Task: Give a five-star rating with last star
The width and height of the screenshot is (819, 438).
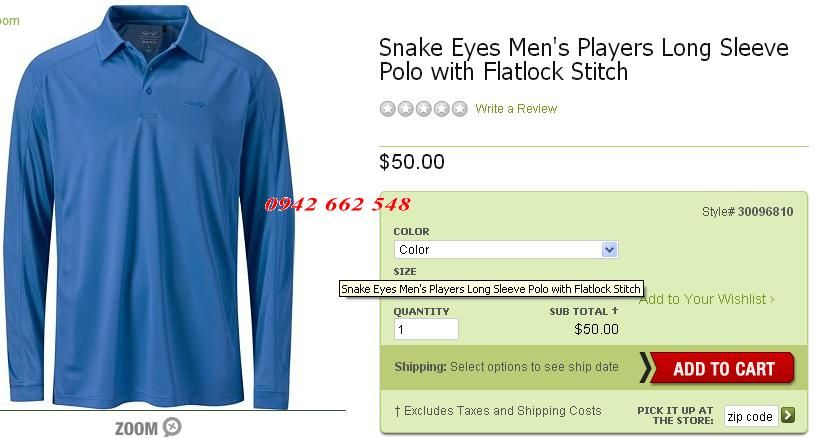Action: [x=460, y=109]
